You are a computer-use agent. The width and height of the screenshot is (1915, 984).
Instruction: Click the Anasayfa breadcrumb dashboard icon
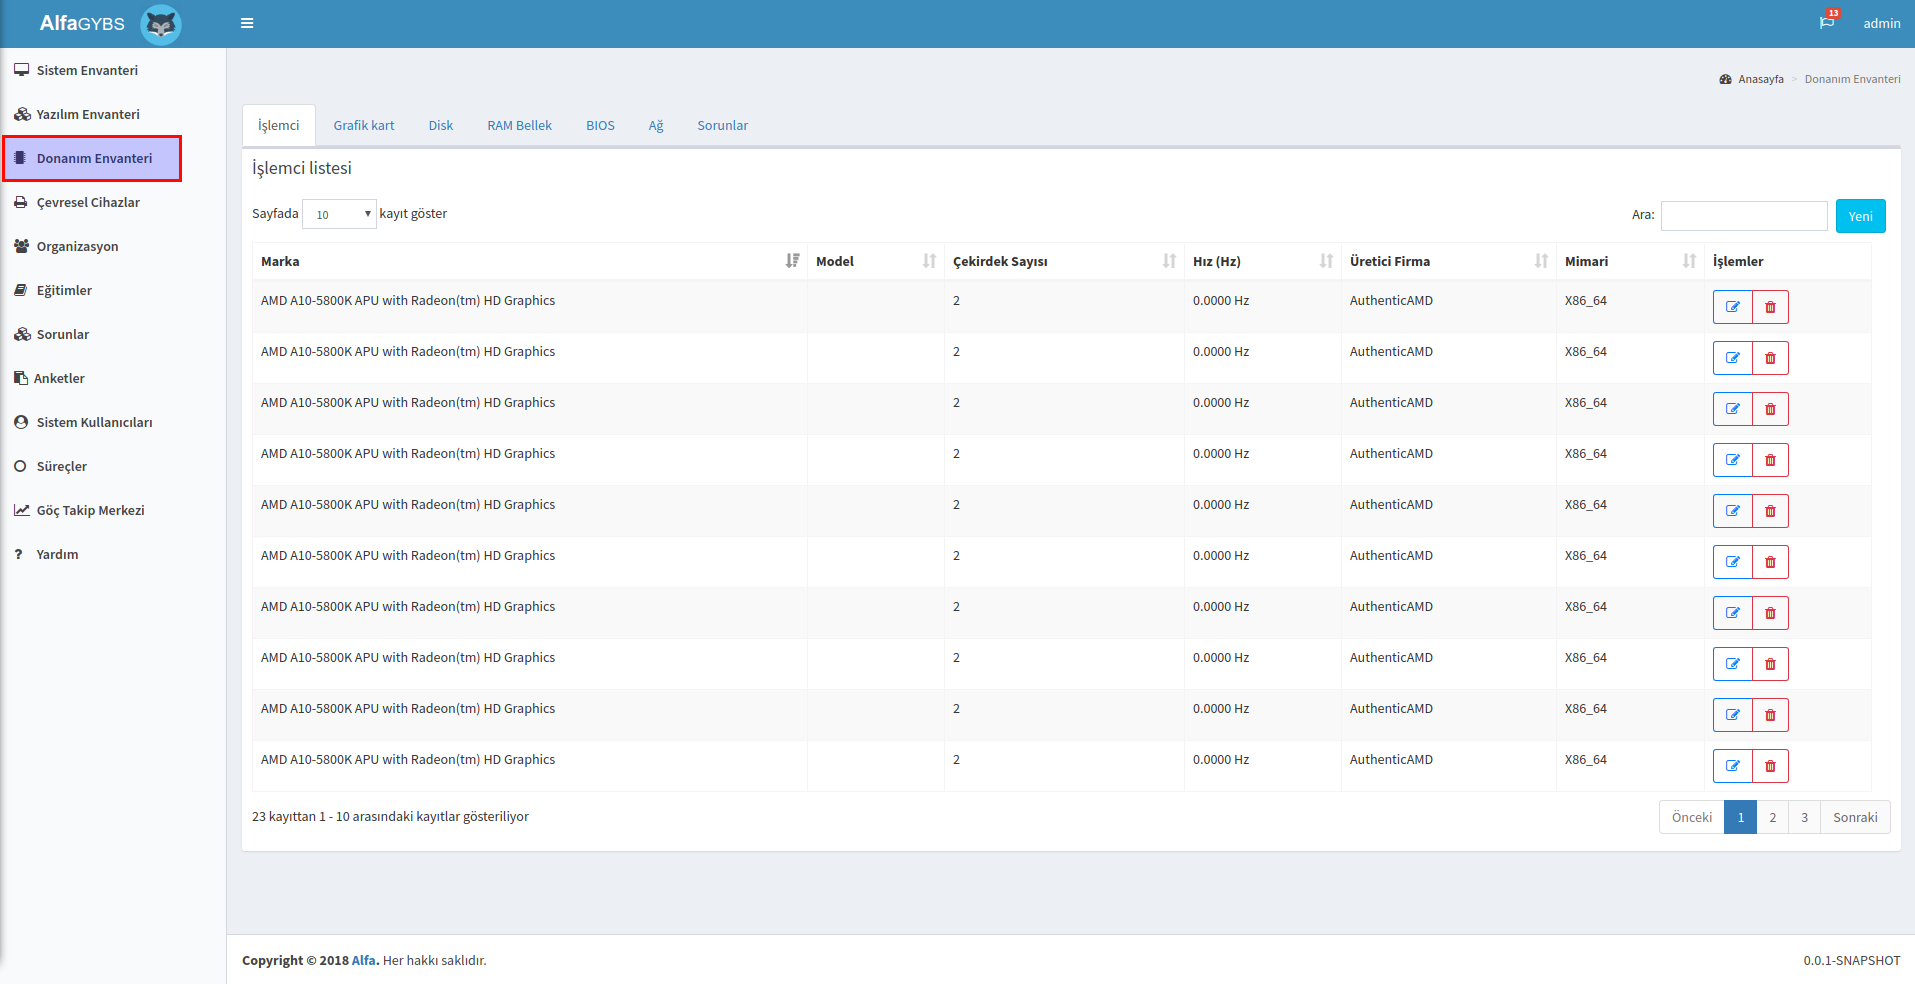point(1726,79)
